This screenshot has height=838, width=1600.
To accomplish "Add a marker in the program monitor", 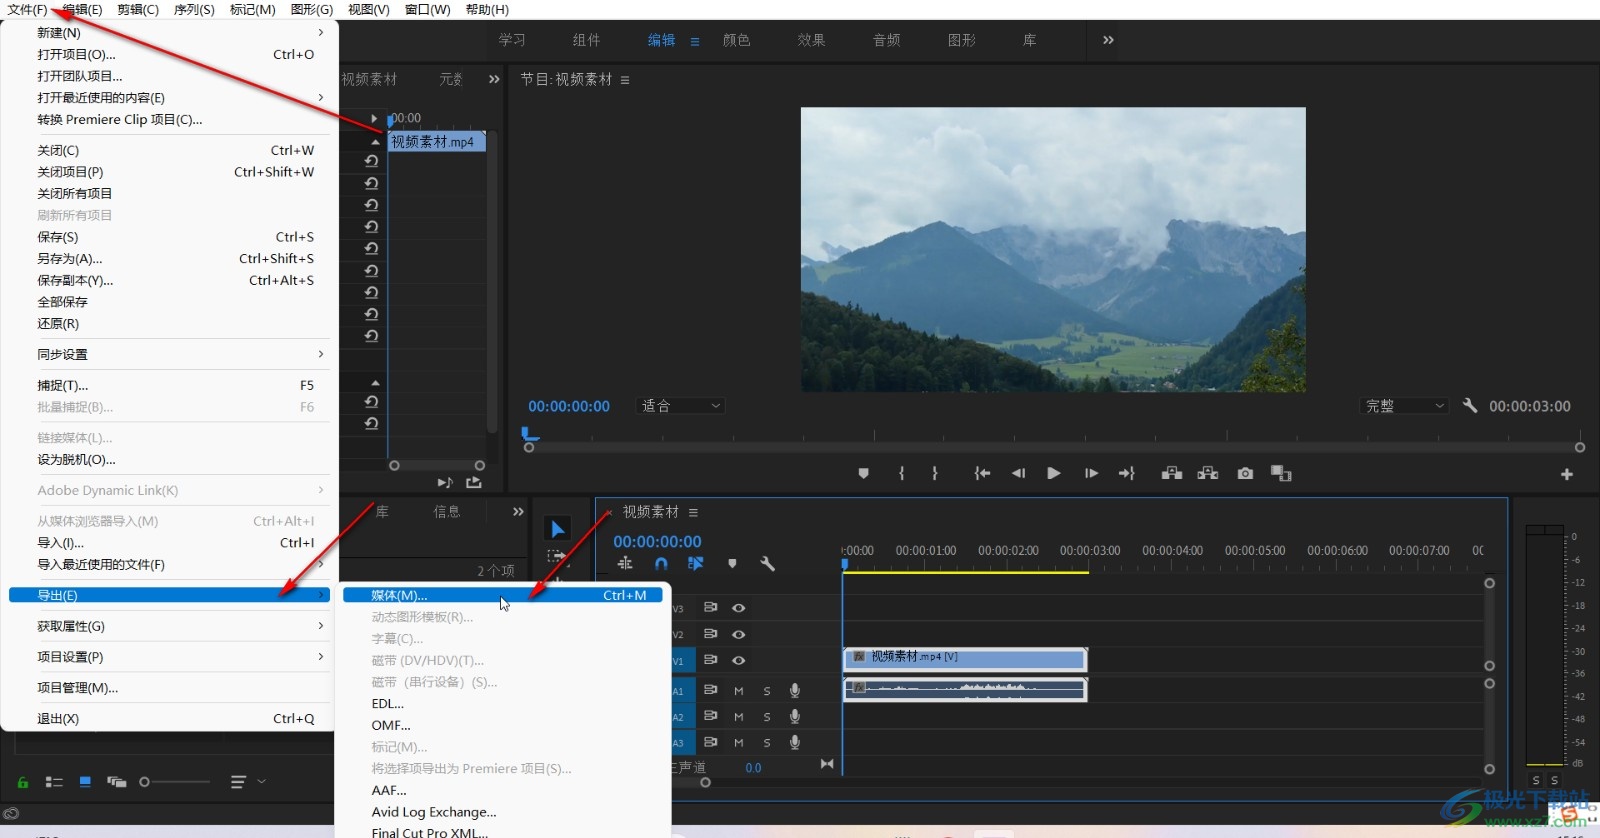I will (863, 473).
